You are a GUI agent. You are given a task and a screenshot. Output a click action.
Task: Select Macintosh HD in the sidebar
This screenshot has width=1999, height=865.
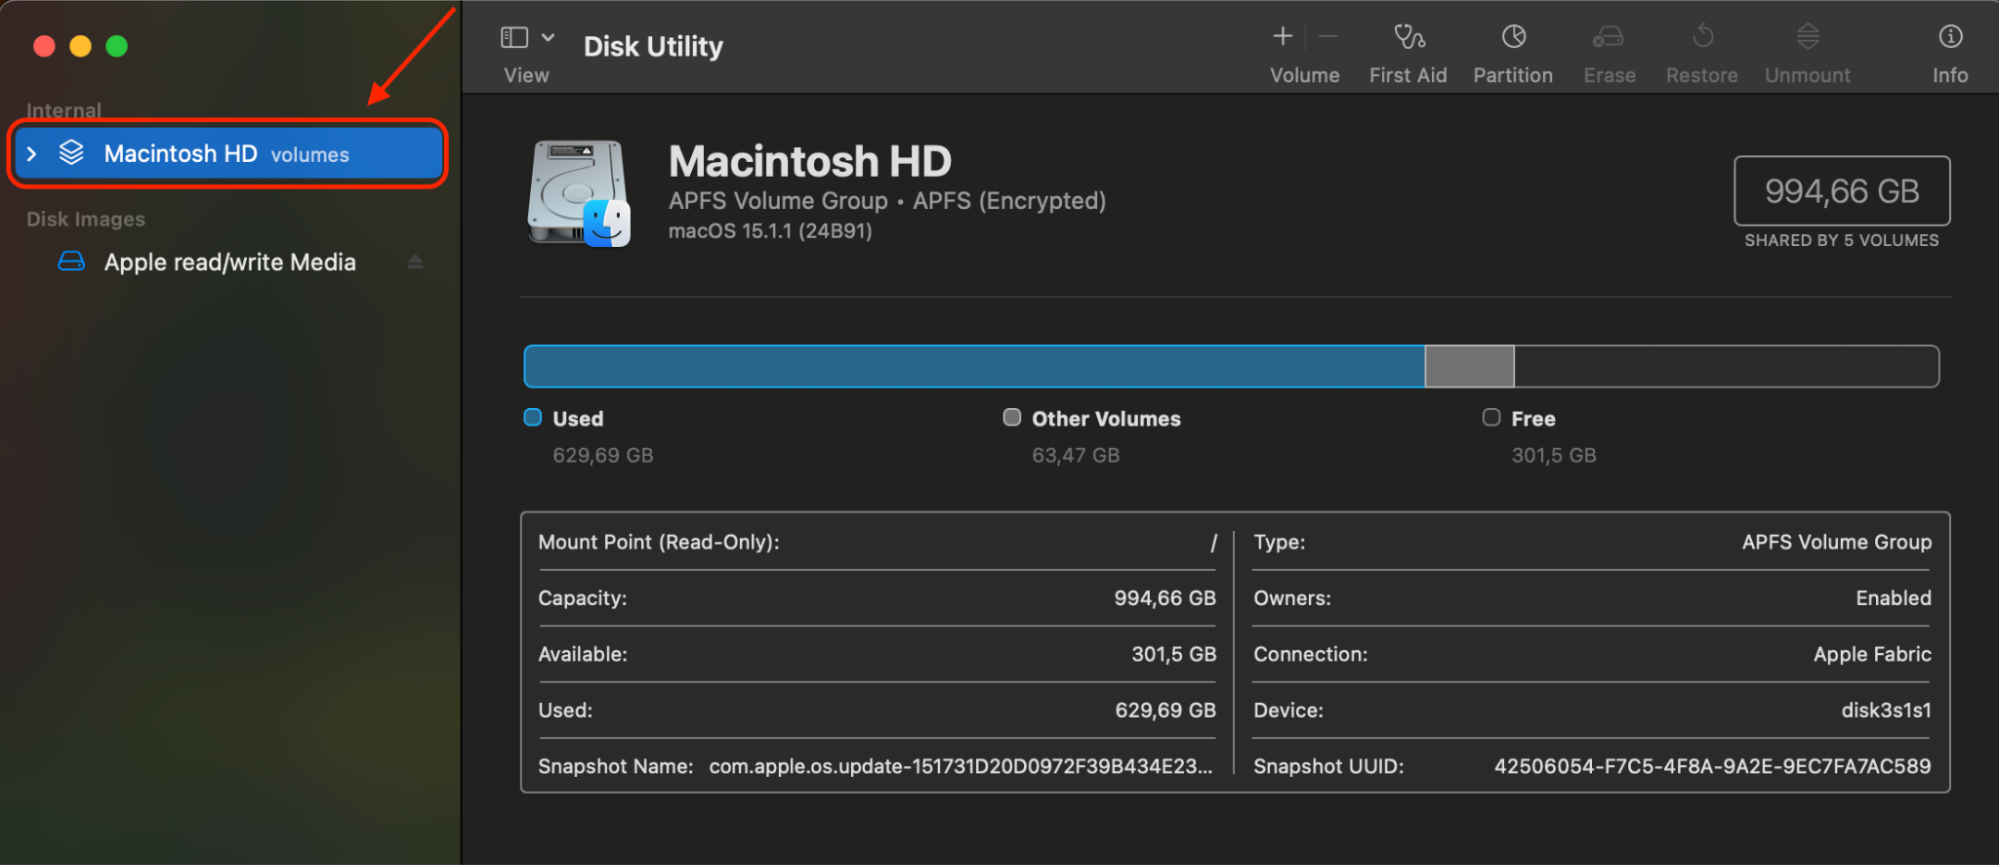229,154
